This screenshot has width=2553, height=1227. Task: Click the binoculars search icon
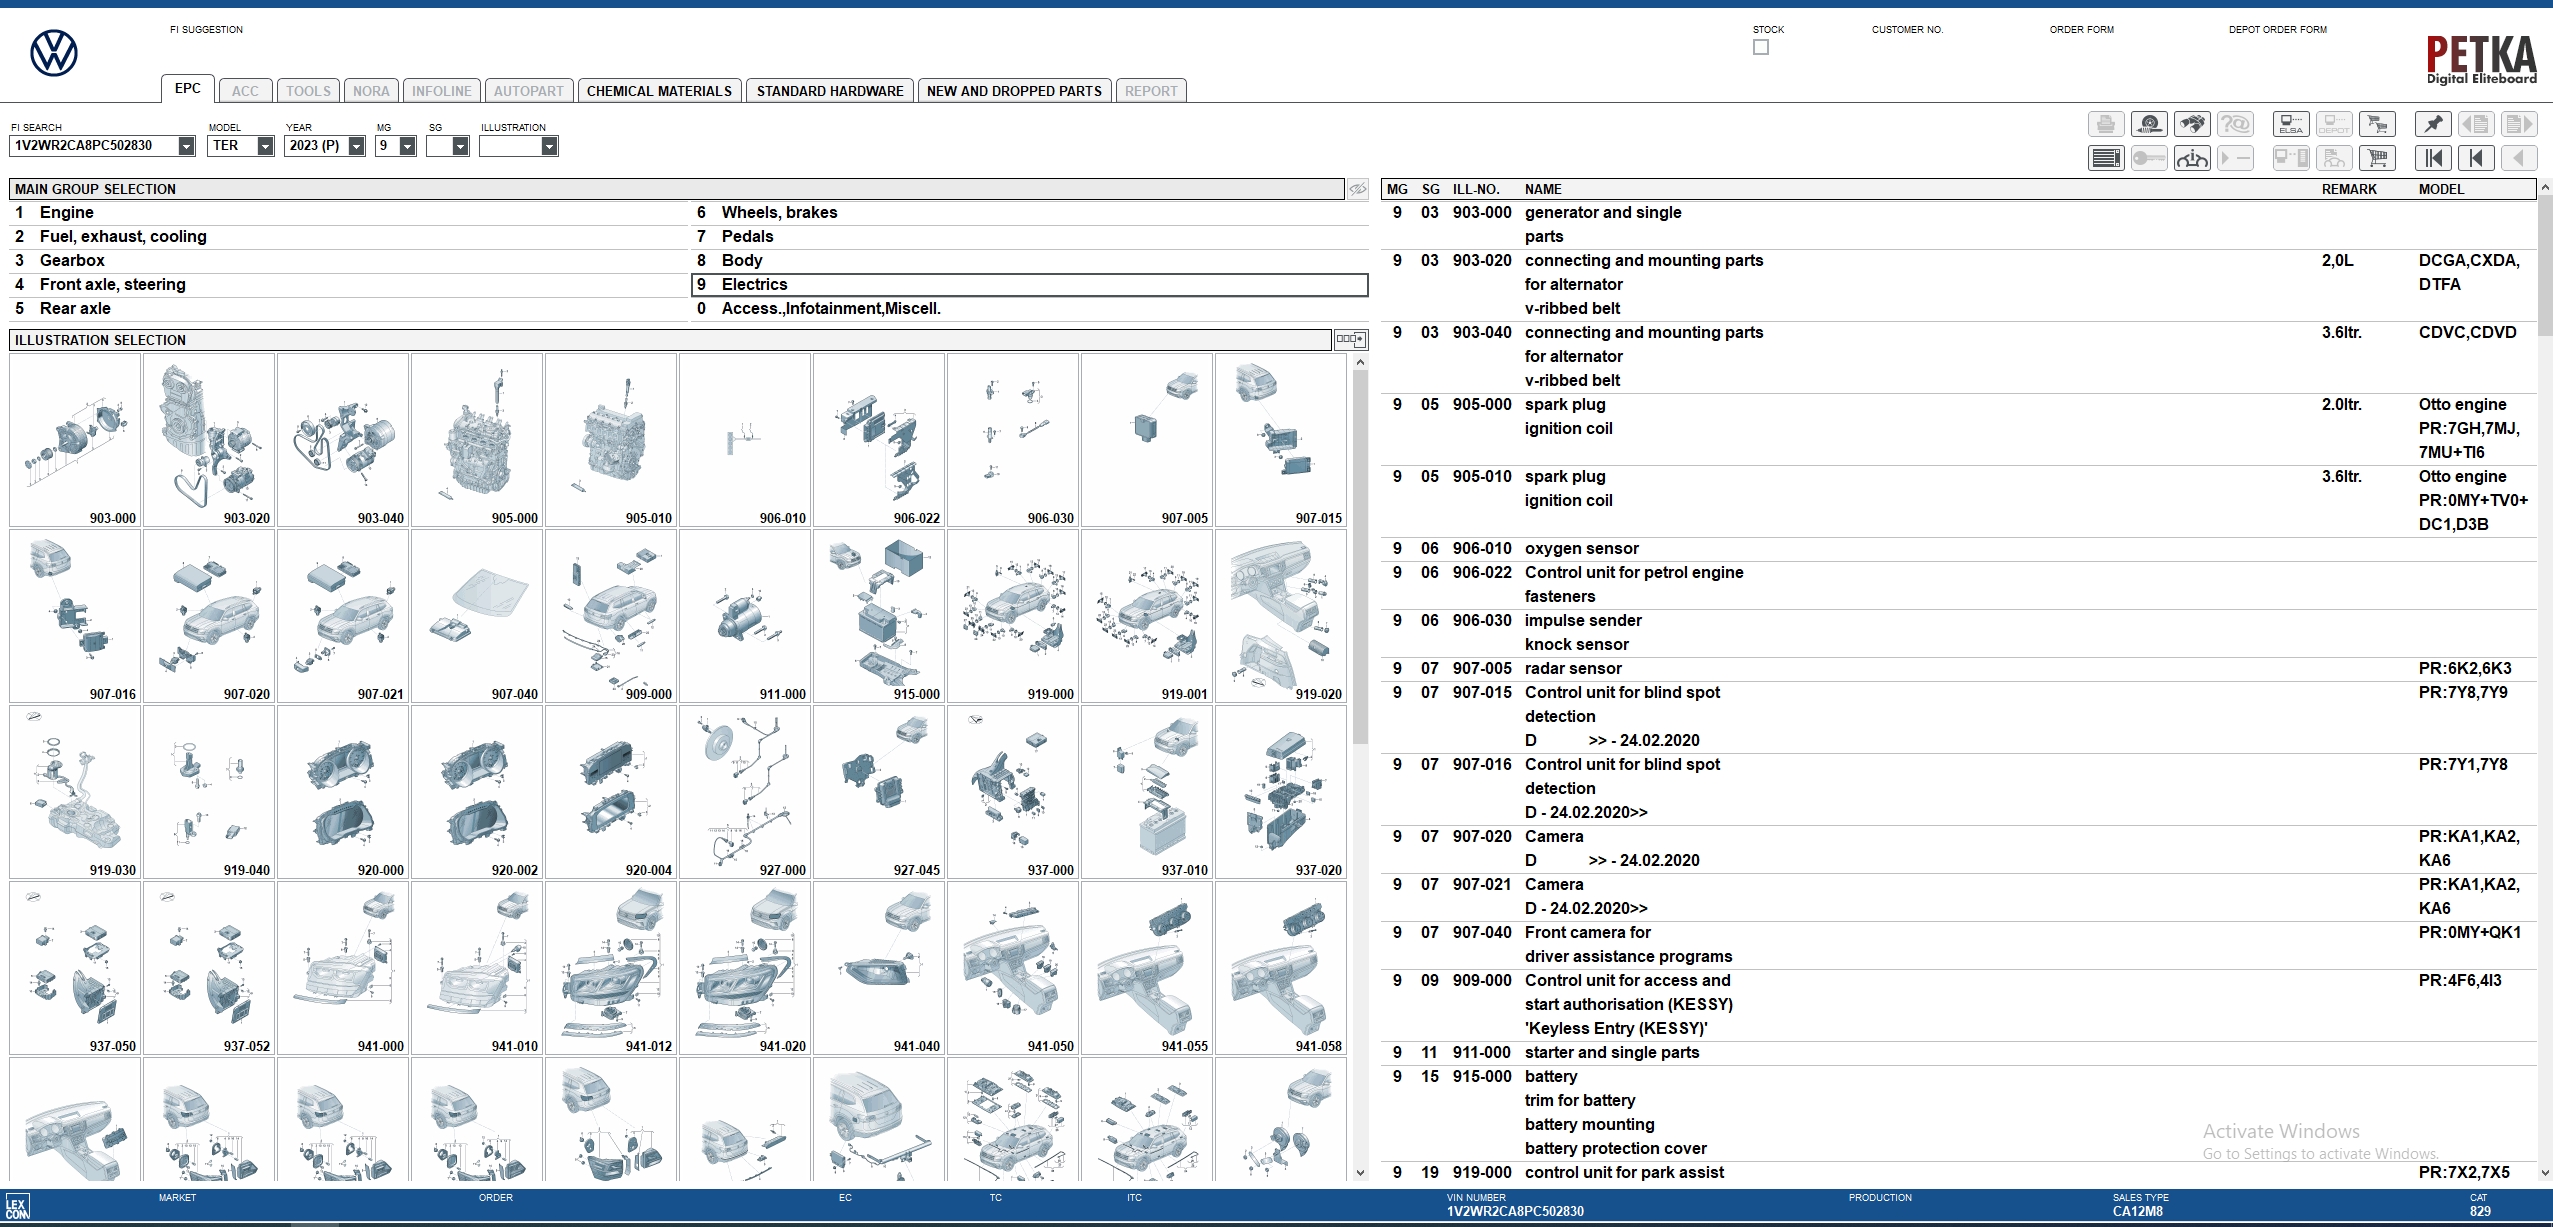pyautogui.click(x=2192, y=124)
